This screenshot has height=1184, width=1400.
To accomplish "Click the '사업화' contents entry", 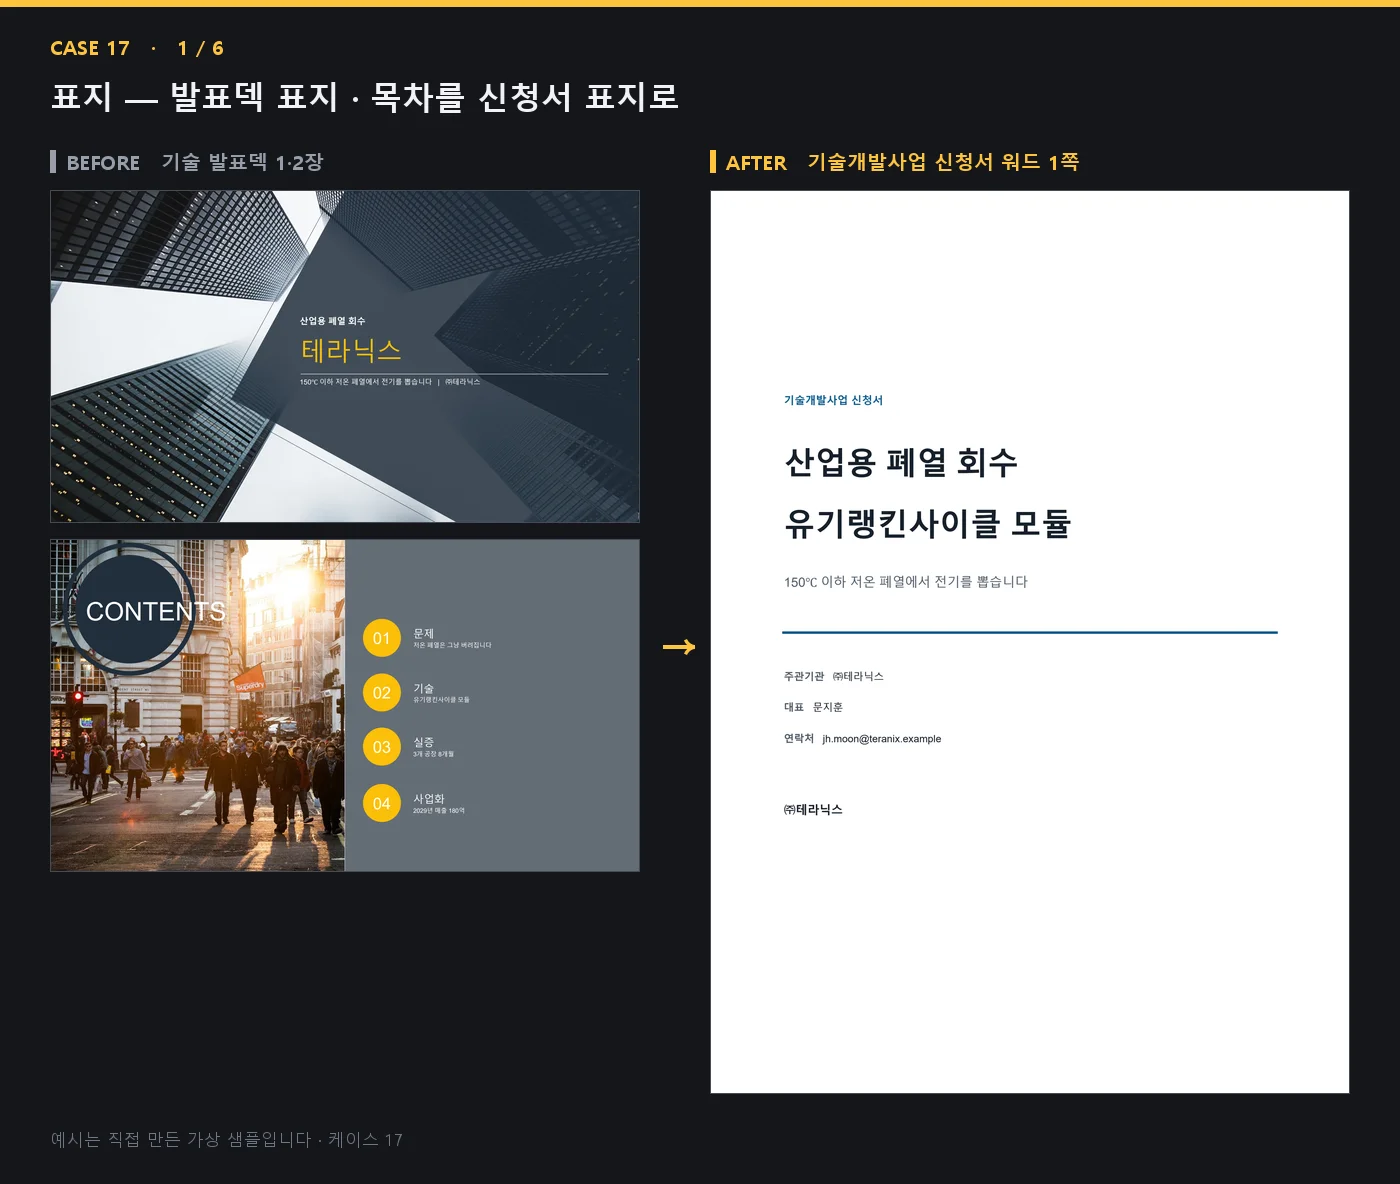I will 429,798.
